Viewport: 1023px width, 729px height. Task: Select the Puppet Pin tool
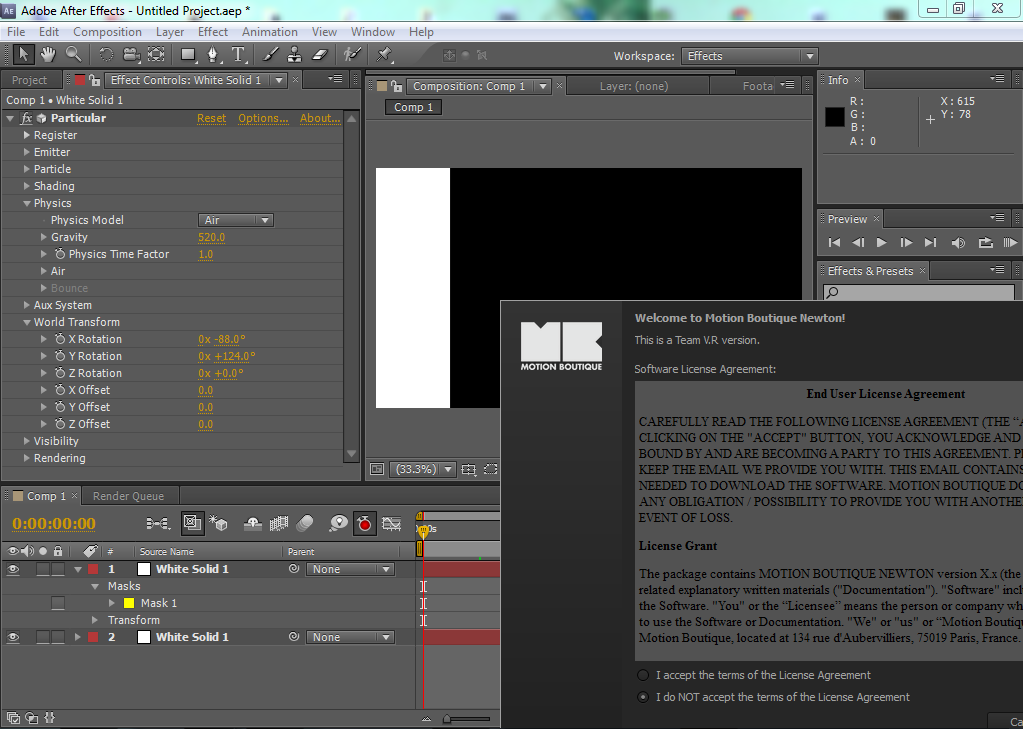pyautogui.click(x=384, y=55)
